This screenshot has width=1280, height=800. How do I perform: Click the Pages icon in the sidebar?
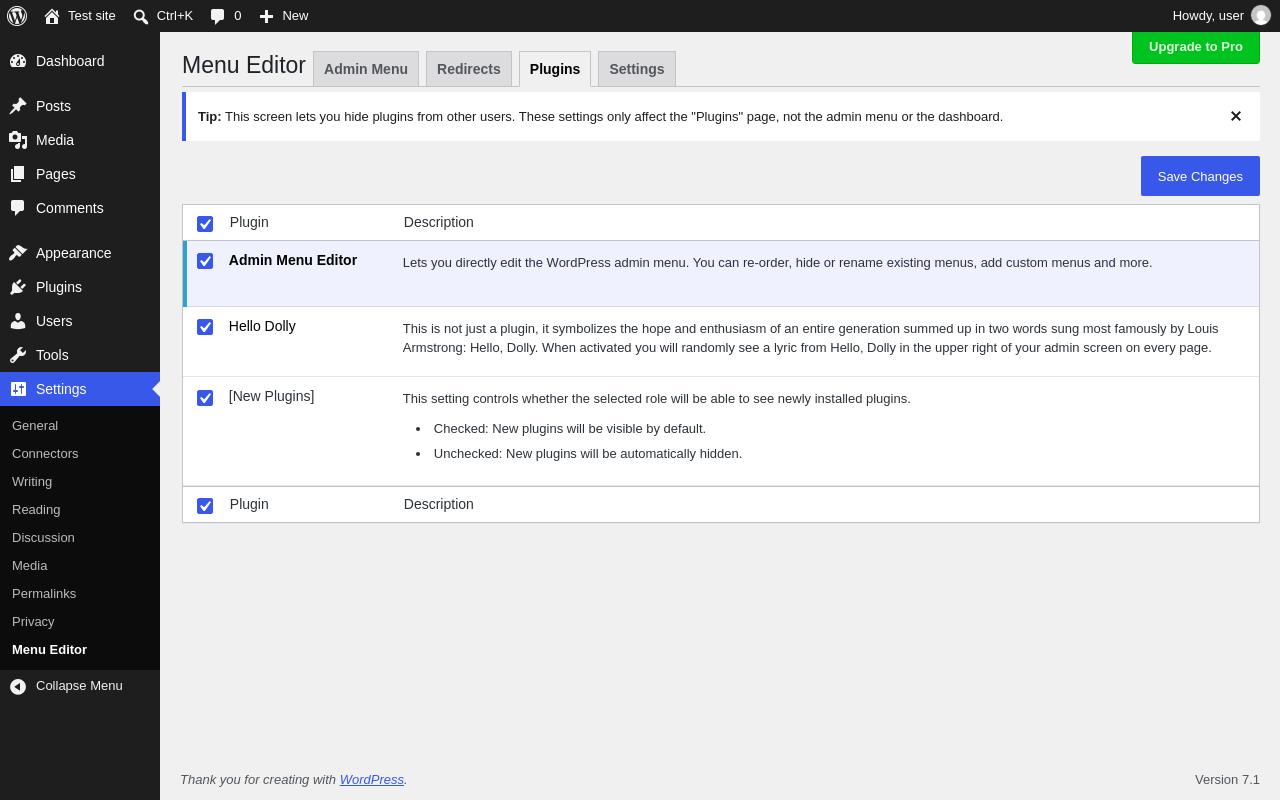tap(18, 174)
